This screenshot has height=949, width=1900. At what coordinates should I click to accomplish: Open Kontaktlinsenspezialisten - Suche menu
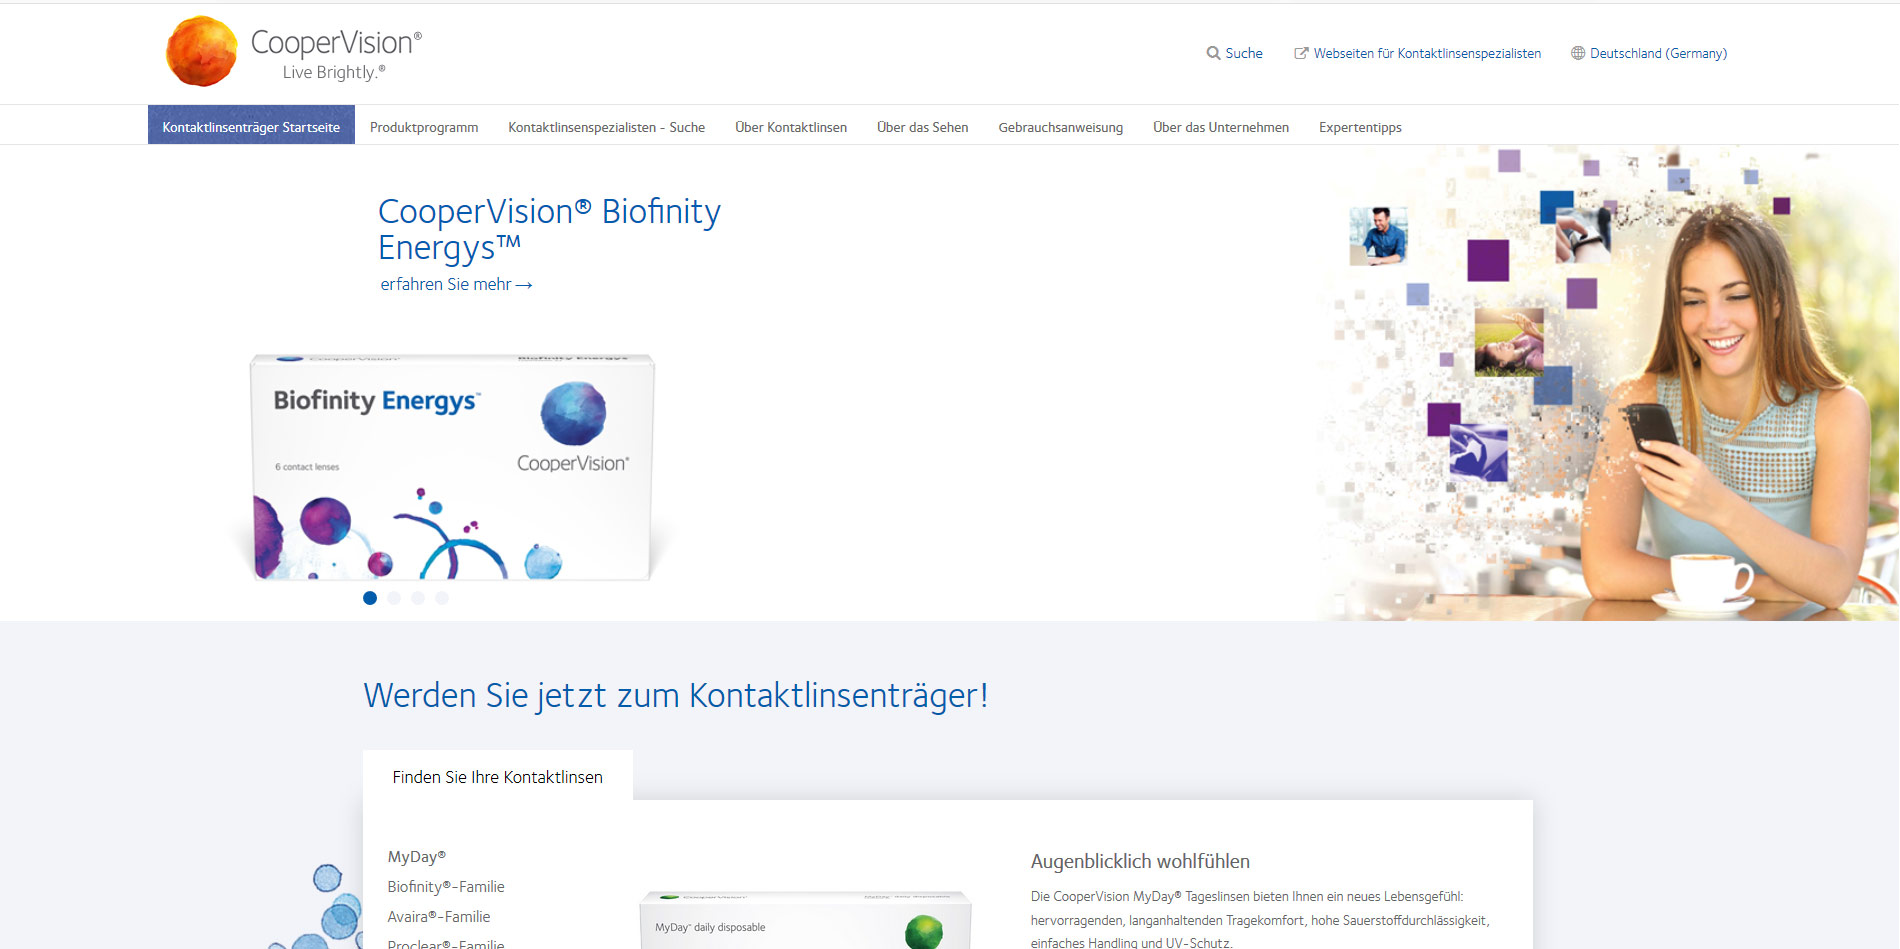[606, 127]
